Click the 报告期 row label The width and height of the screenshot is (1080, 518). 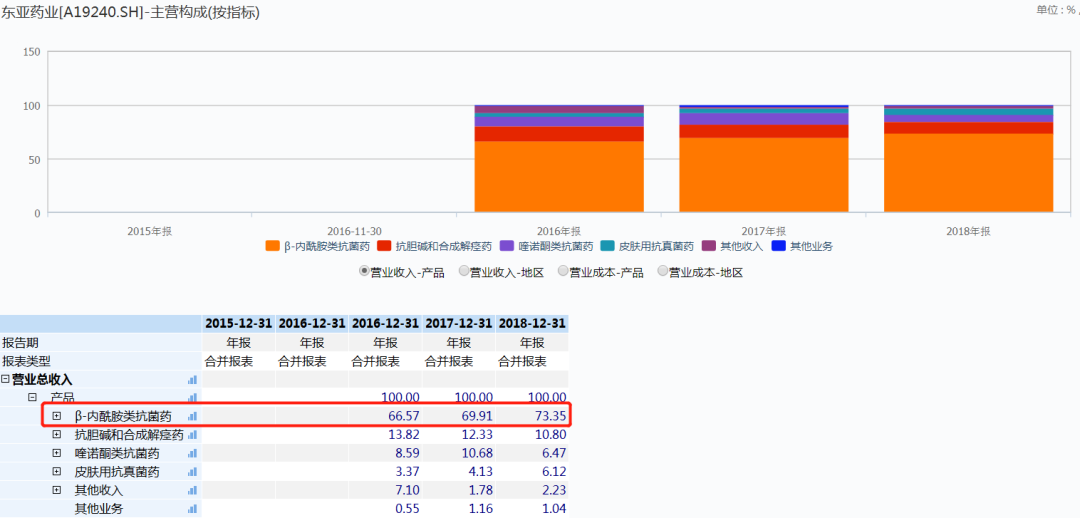(20, 342)
